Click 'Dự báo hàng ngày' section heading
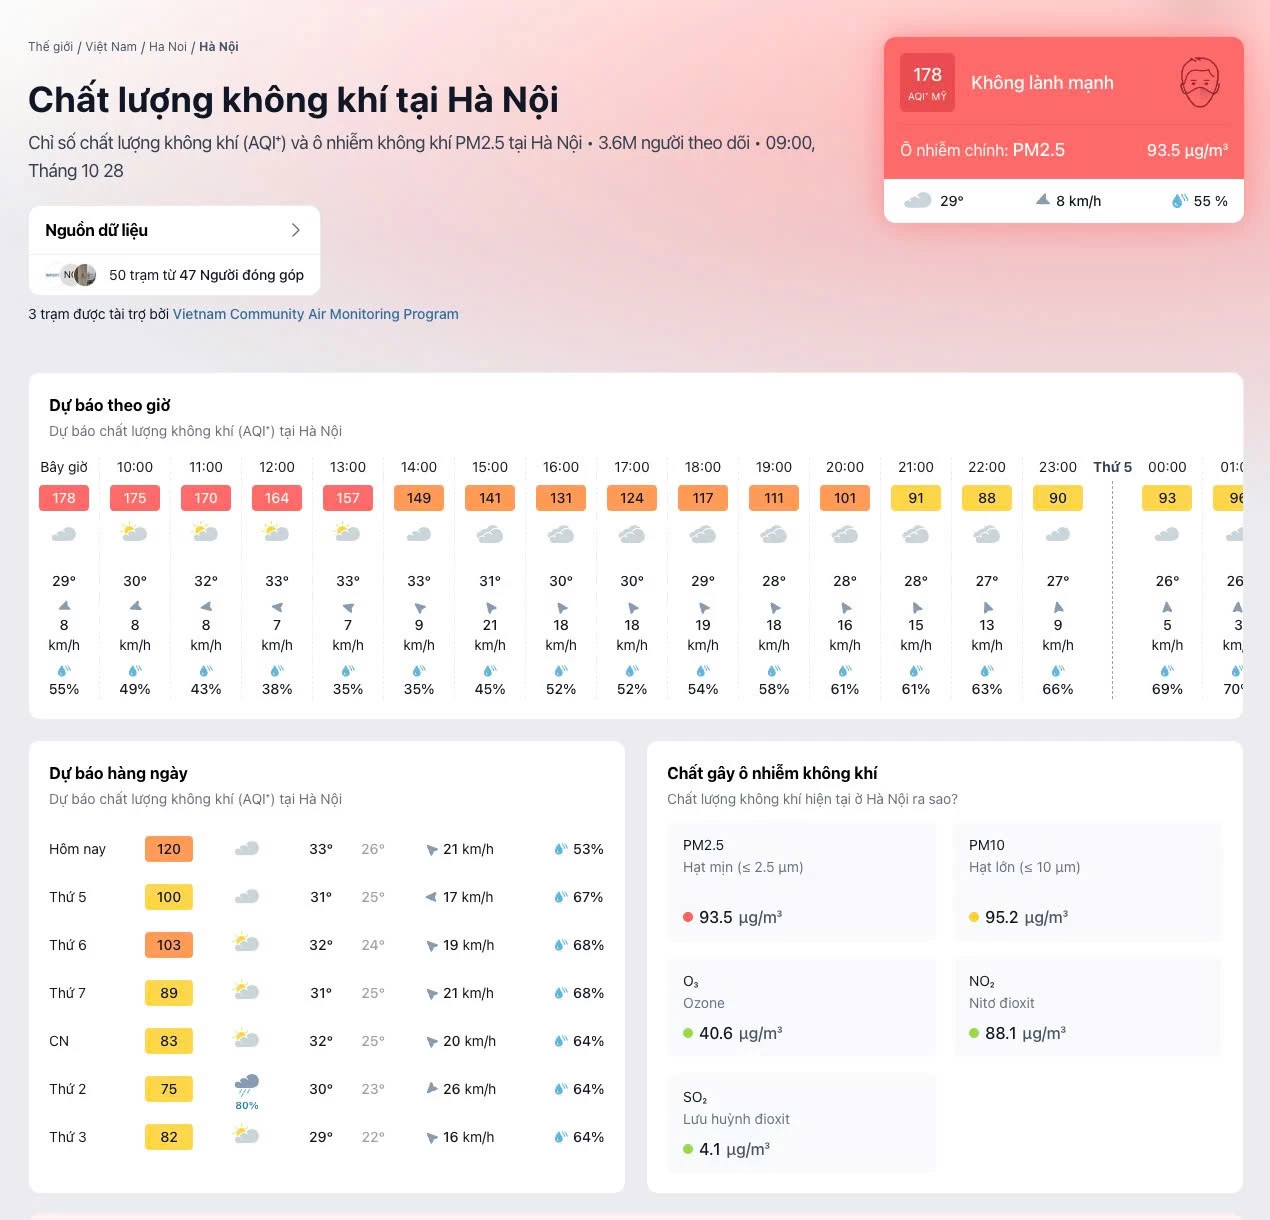Screen dimensions: 1270x1220 coord(118,773)
